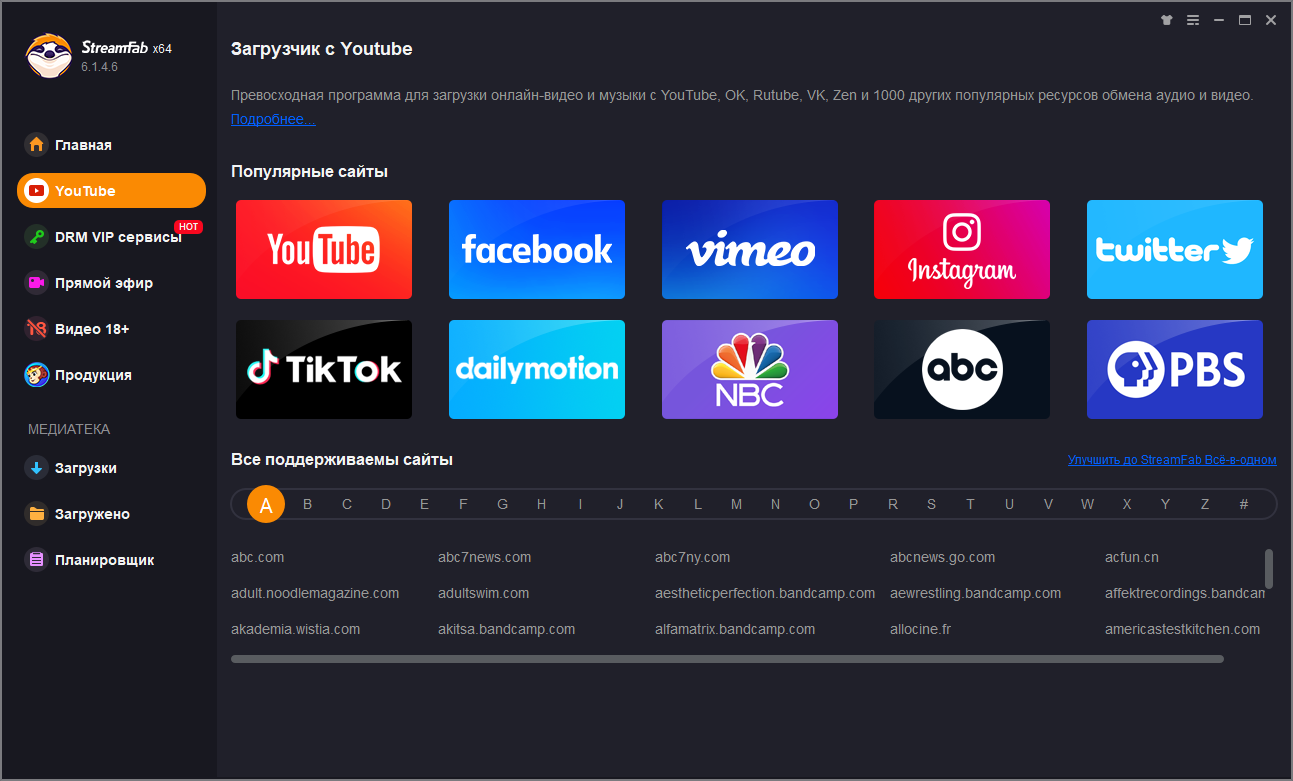Screen dimensions: 1293x781
Task: Select the YouTube sidebar item
Action: 111,191
